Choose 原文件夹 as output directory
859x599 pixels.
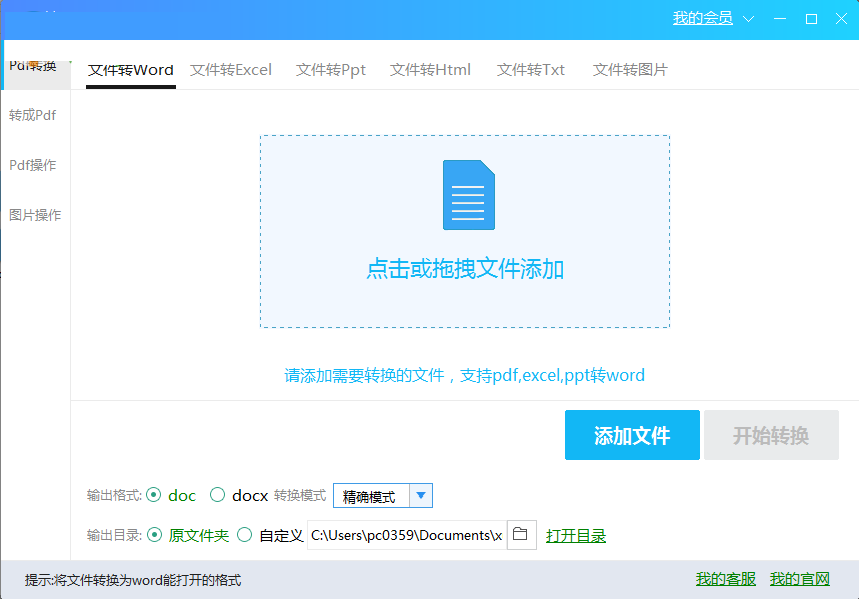coord(157,534)
